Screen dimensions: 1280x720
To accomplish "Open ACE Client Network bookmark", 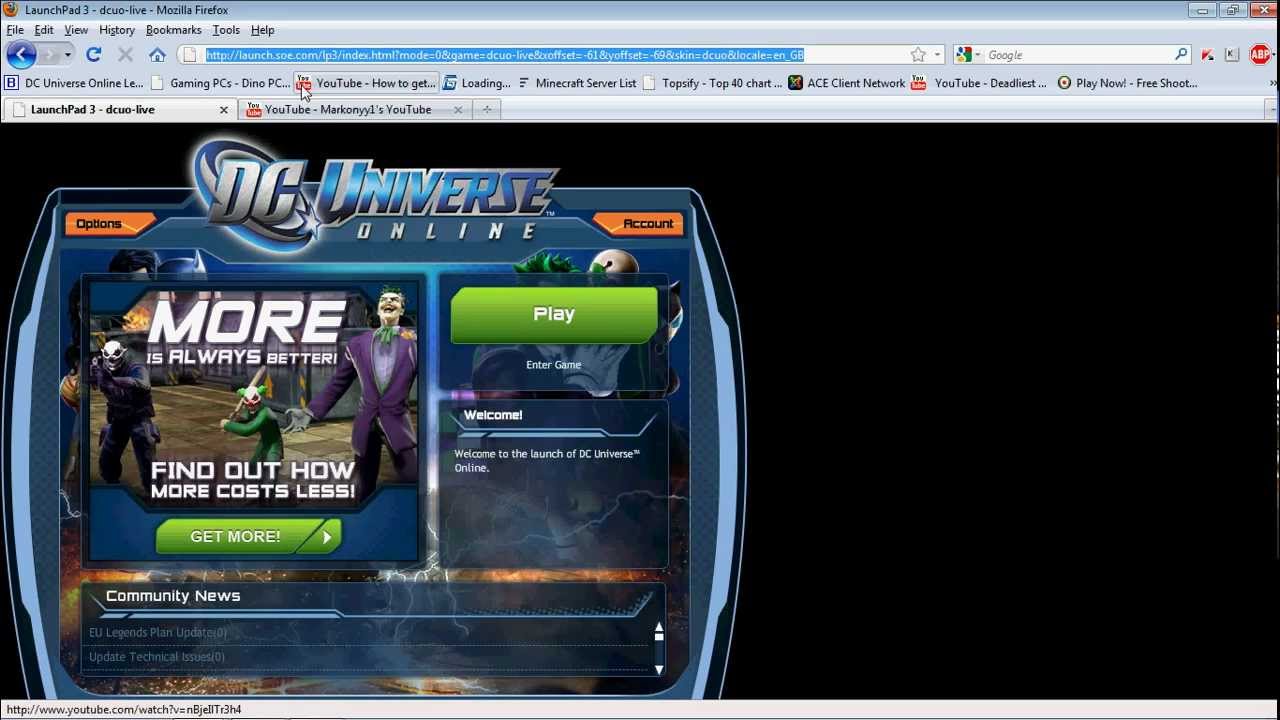I will point(847,83).
